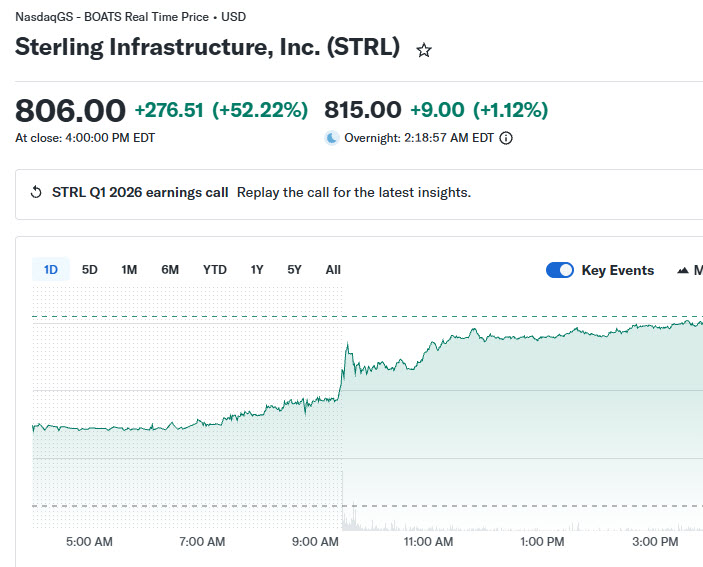The width and height of the screenshot is (703, 567).
Task: Click the +276.51 price change value
Action: pos(169,110)
